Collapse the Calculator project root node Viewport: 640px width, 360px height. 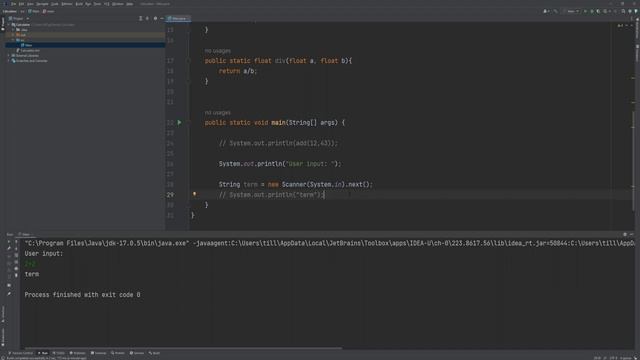pyautogui.click(x=9, y=25)
